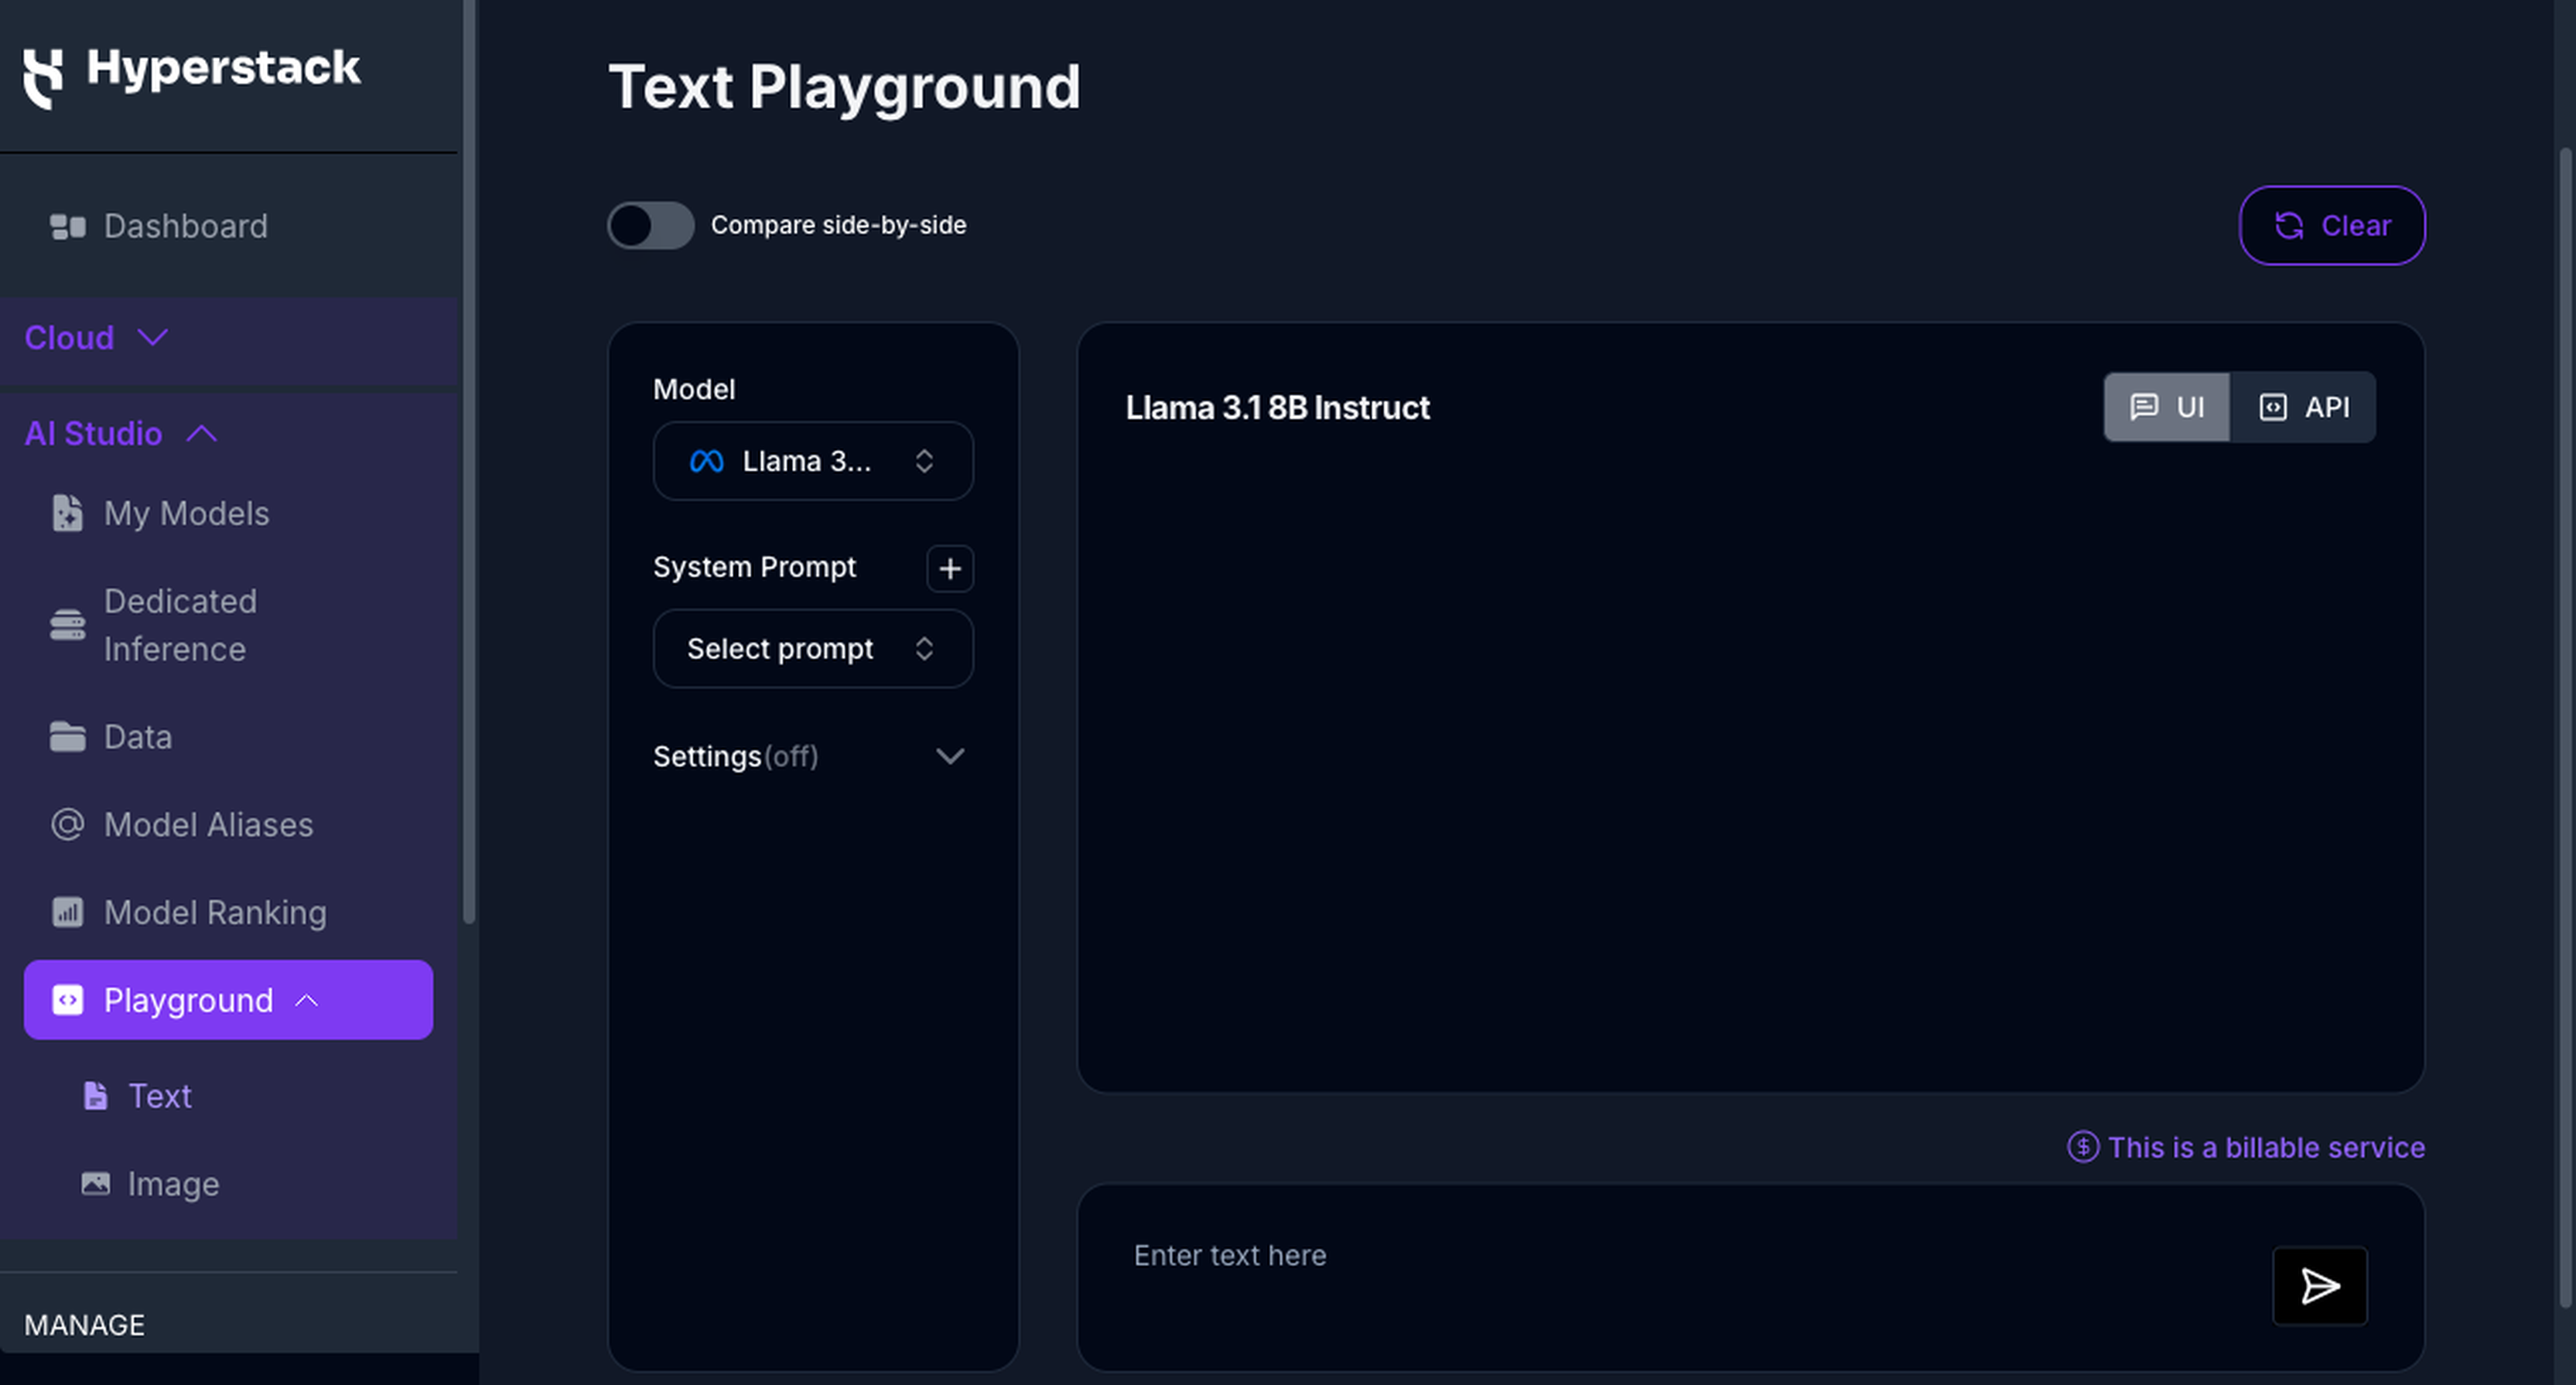Send the message with the arrow icon
2576x1385 pixels.
[x=2320, y=1286]
